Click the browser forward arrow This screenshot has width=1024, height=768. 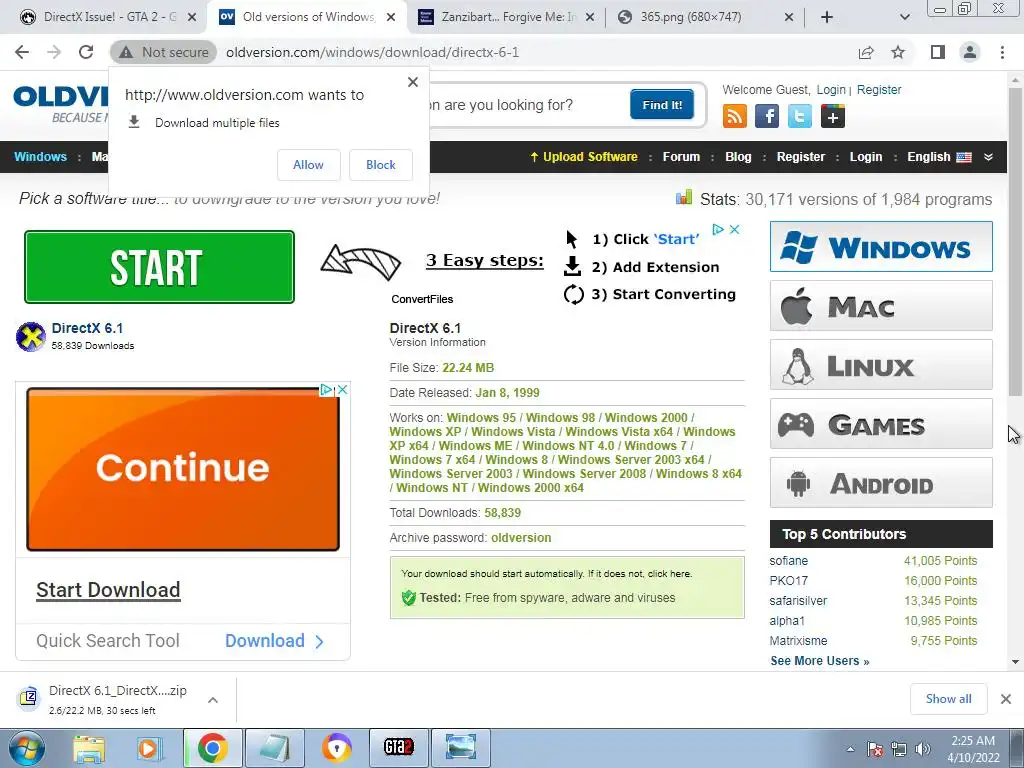54,52
